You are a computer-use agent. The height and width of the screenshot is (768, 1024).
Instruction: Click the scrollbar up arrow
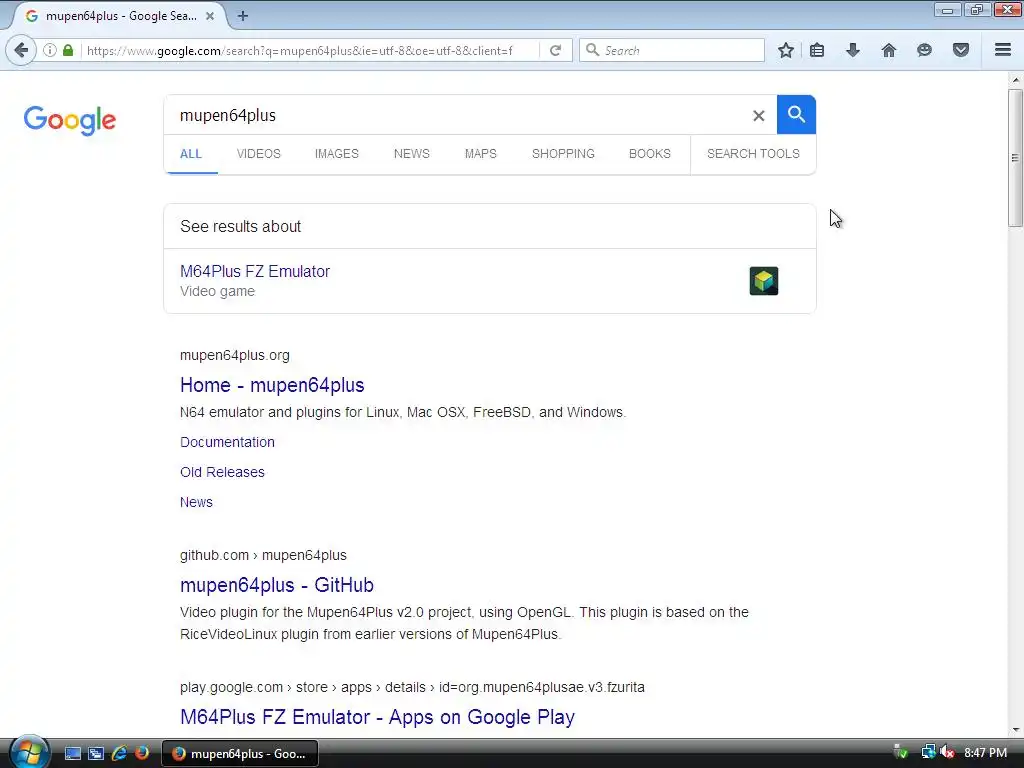pyautogui.click(x=1015, y=80)
